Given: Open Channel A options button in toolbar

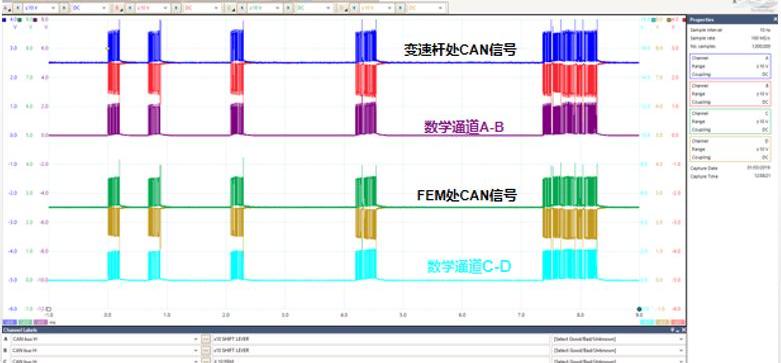Looking at the screenshot, I should [x=6, y=8].
